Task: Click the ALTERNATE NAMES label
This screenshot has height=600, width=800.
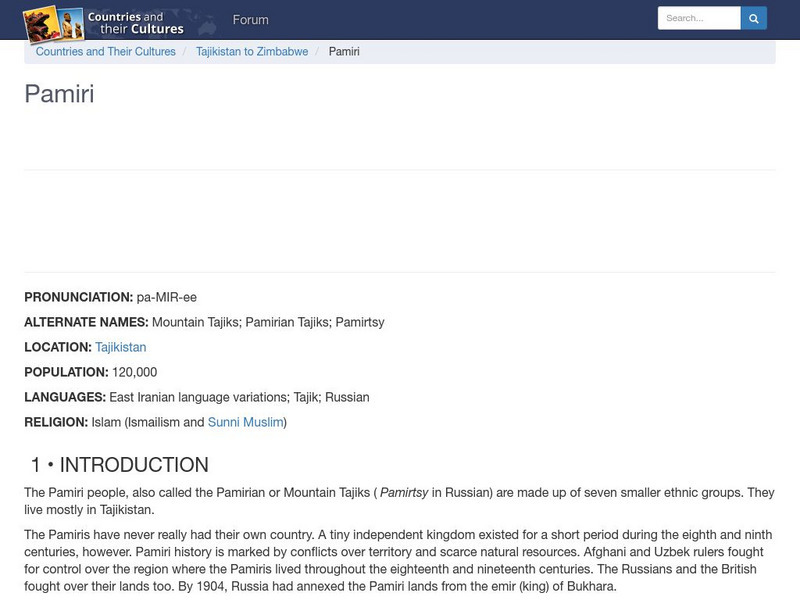Action: (86, 322)
